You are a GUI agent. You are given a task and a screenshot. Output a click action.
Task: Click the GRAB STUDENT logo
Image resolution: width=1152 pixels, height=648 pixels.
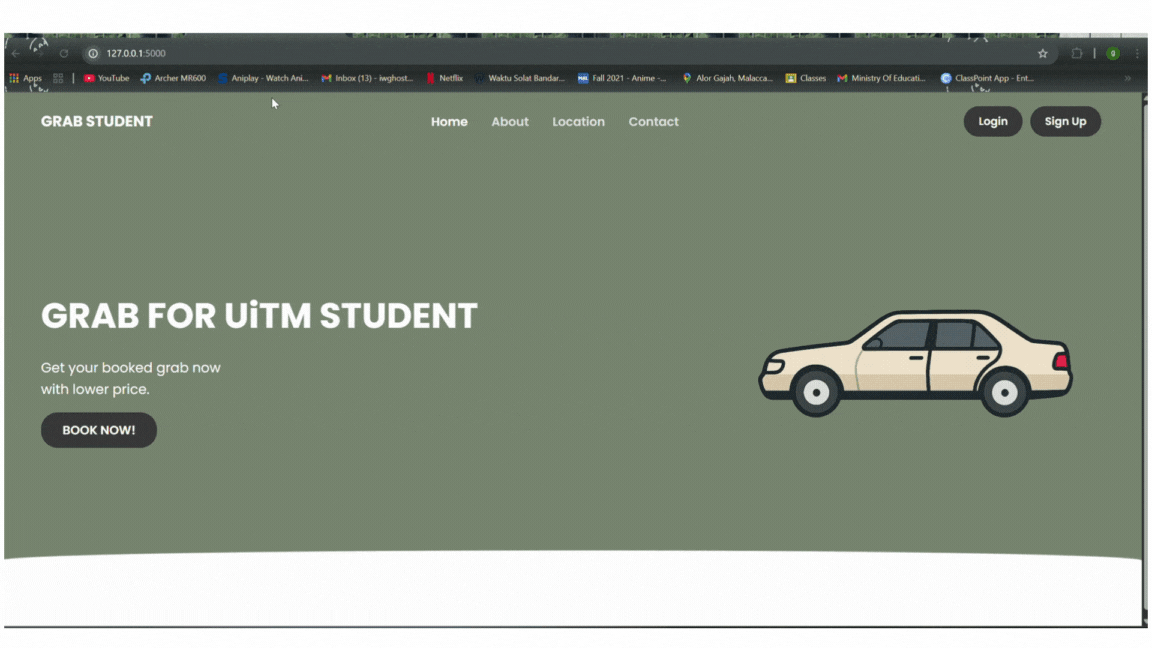[97, 121]
